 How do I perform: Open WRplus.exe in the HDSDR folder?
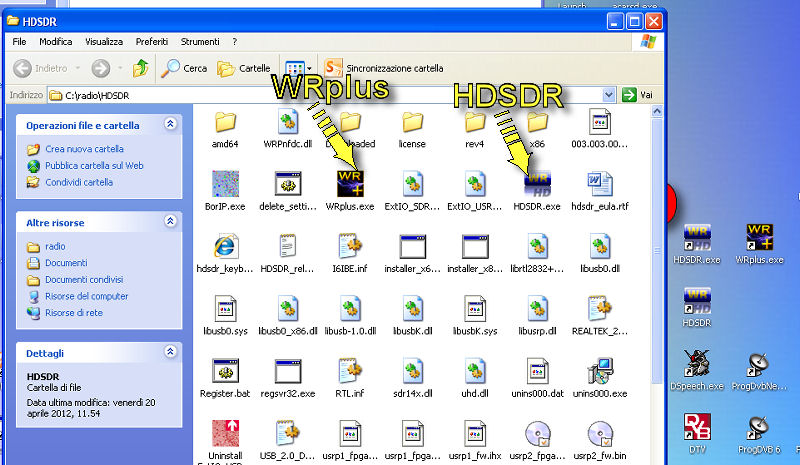pos(350,184)
